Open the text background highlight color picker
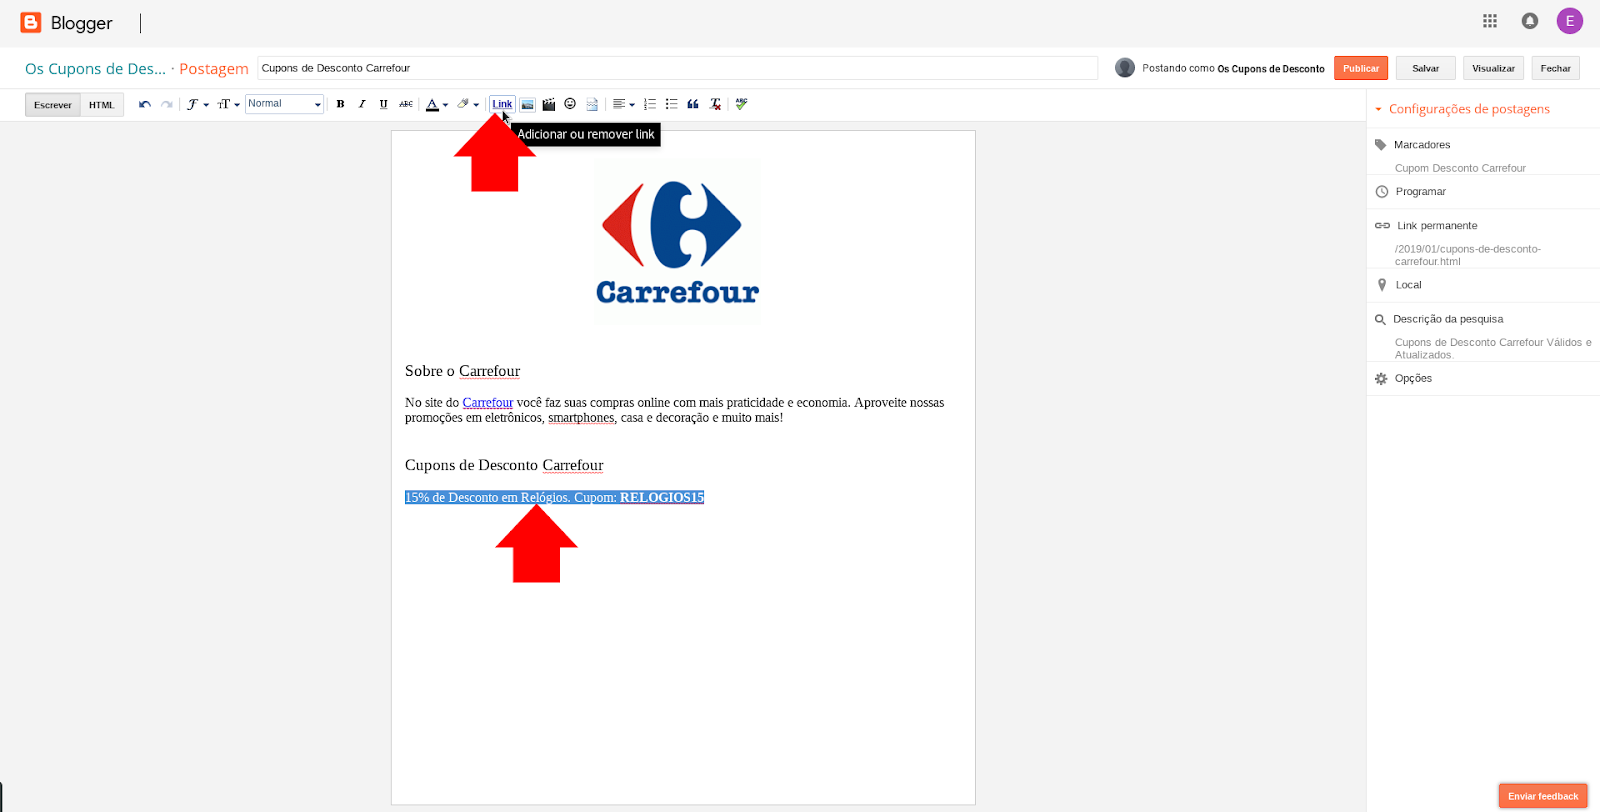 tap(468, 104)
